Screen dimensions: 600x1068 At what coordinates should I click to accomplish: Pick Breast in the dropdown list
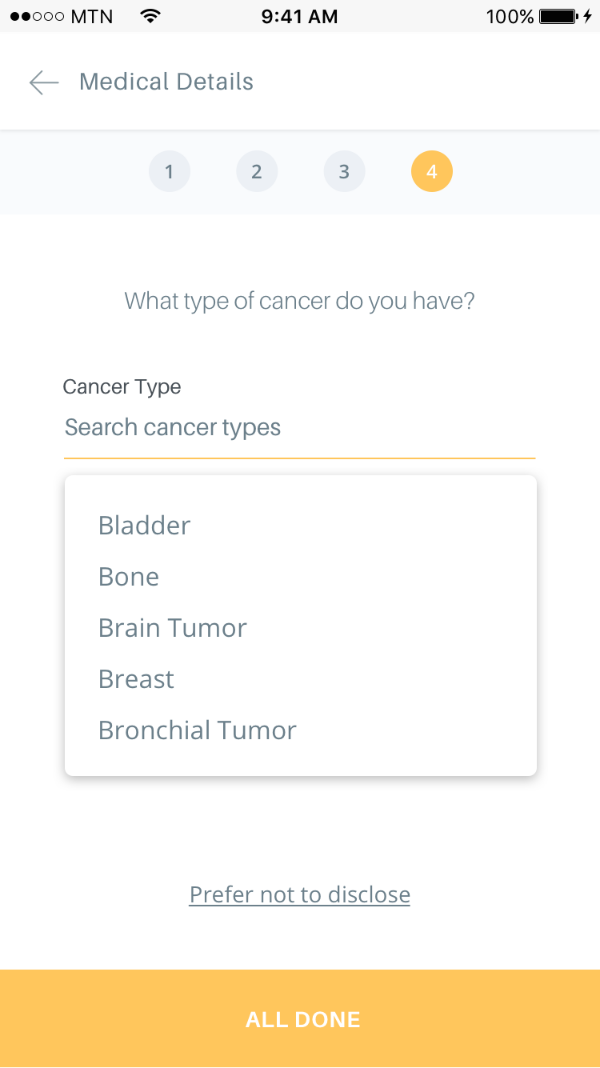coord(136,679)
